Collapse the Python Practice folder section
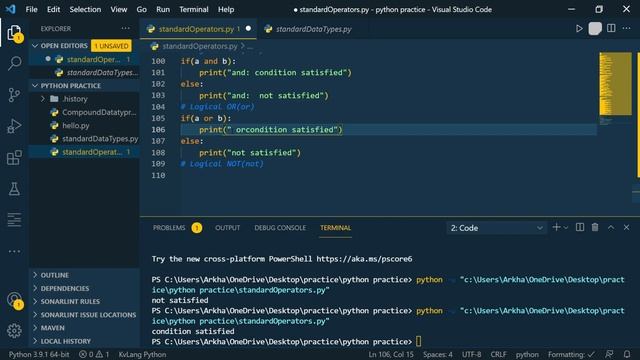Viewport: 640px width, 360px height. [35, 86]
